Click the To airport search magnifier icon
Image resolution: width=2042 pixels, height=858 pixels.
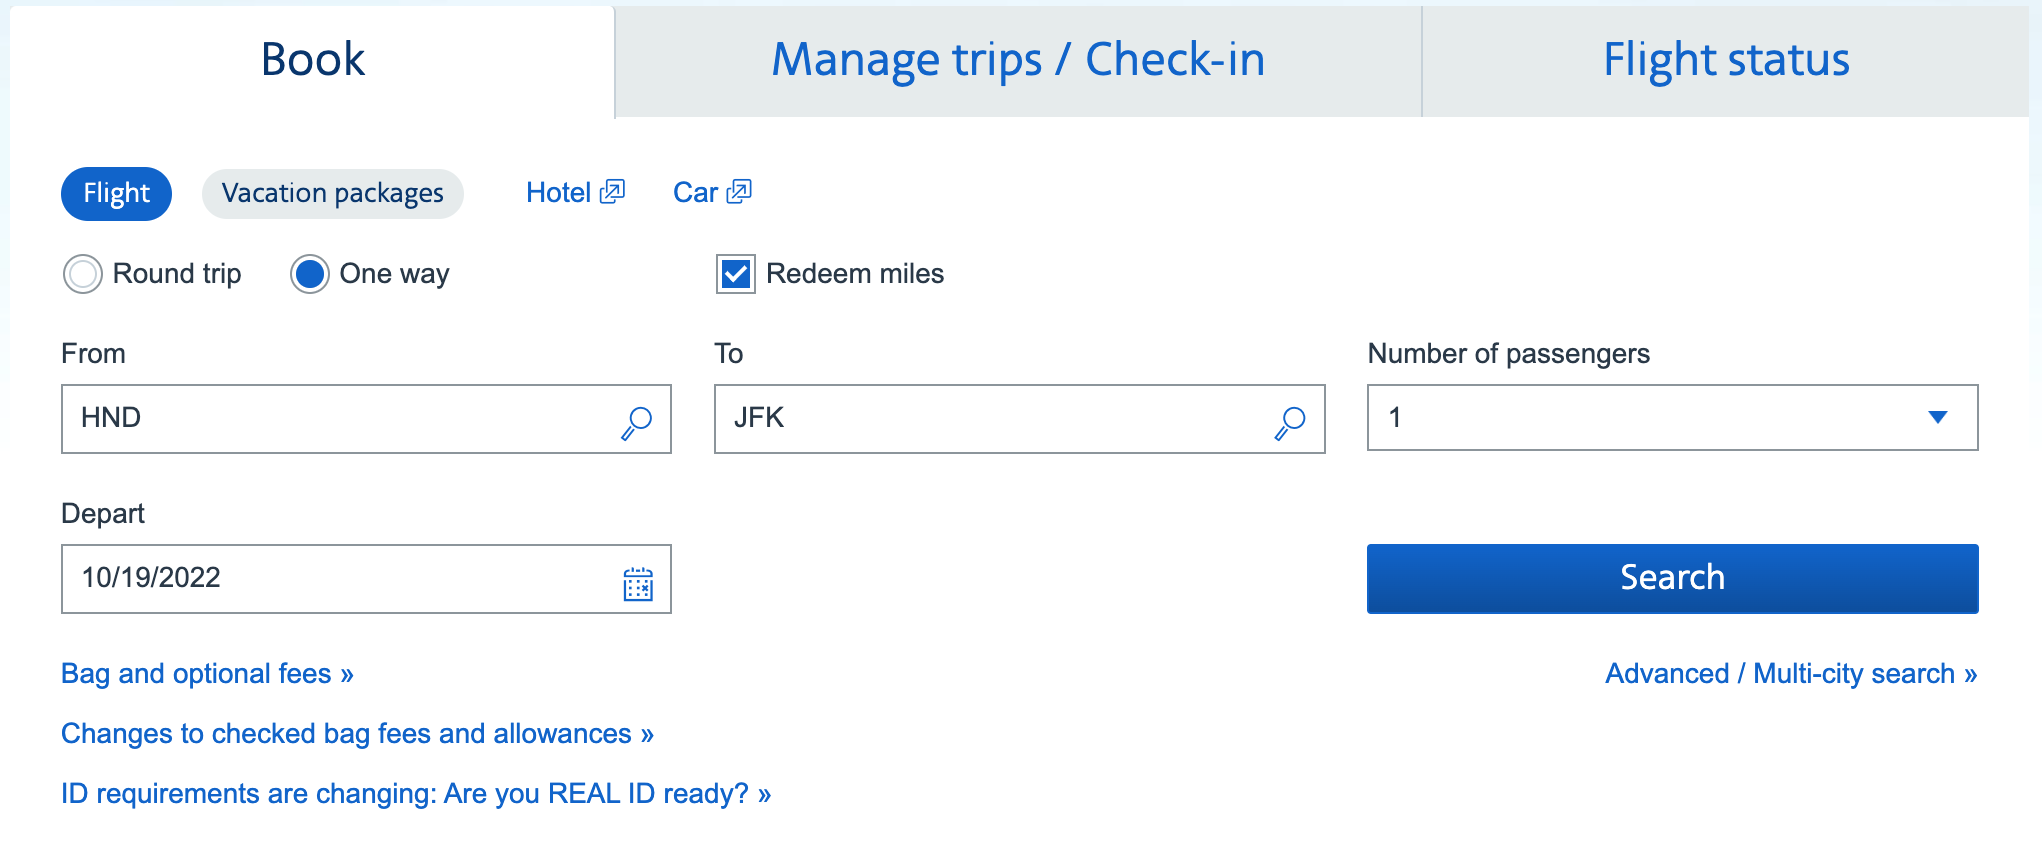(x=1290, y=422)
